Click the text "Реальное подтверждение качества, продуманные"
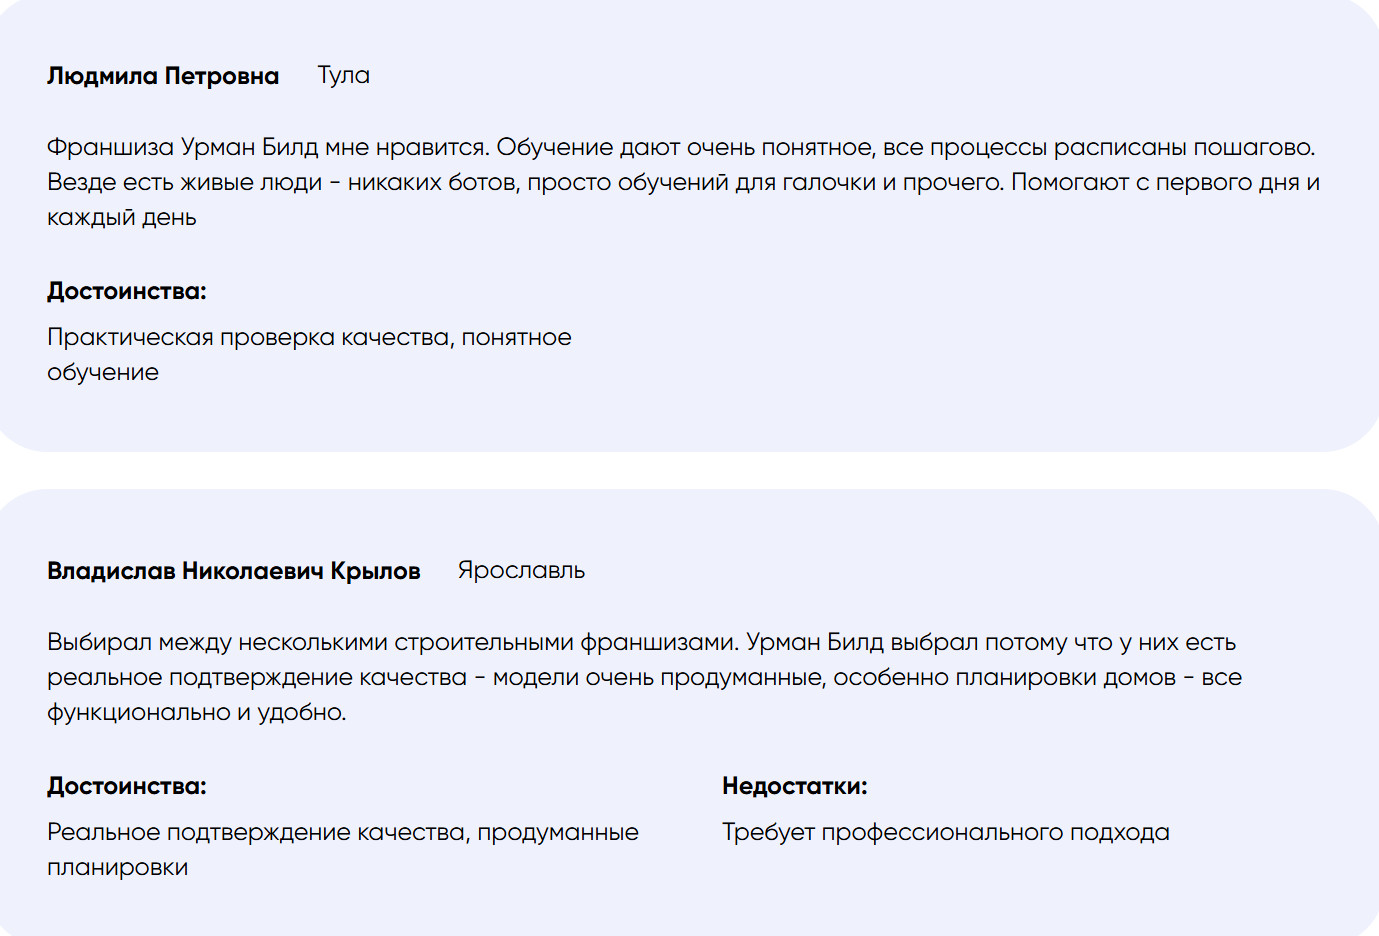 click(x=343, y=832)
